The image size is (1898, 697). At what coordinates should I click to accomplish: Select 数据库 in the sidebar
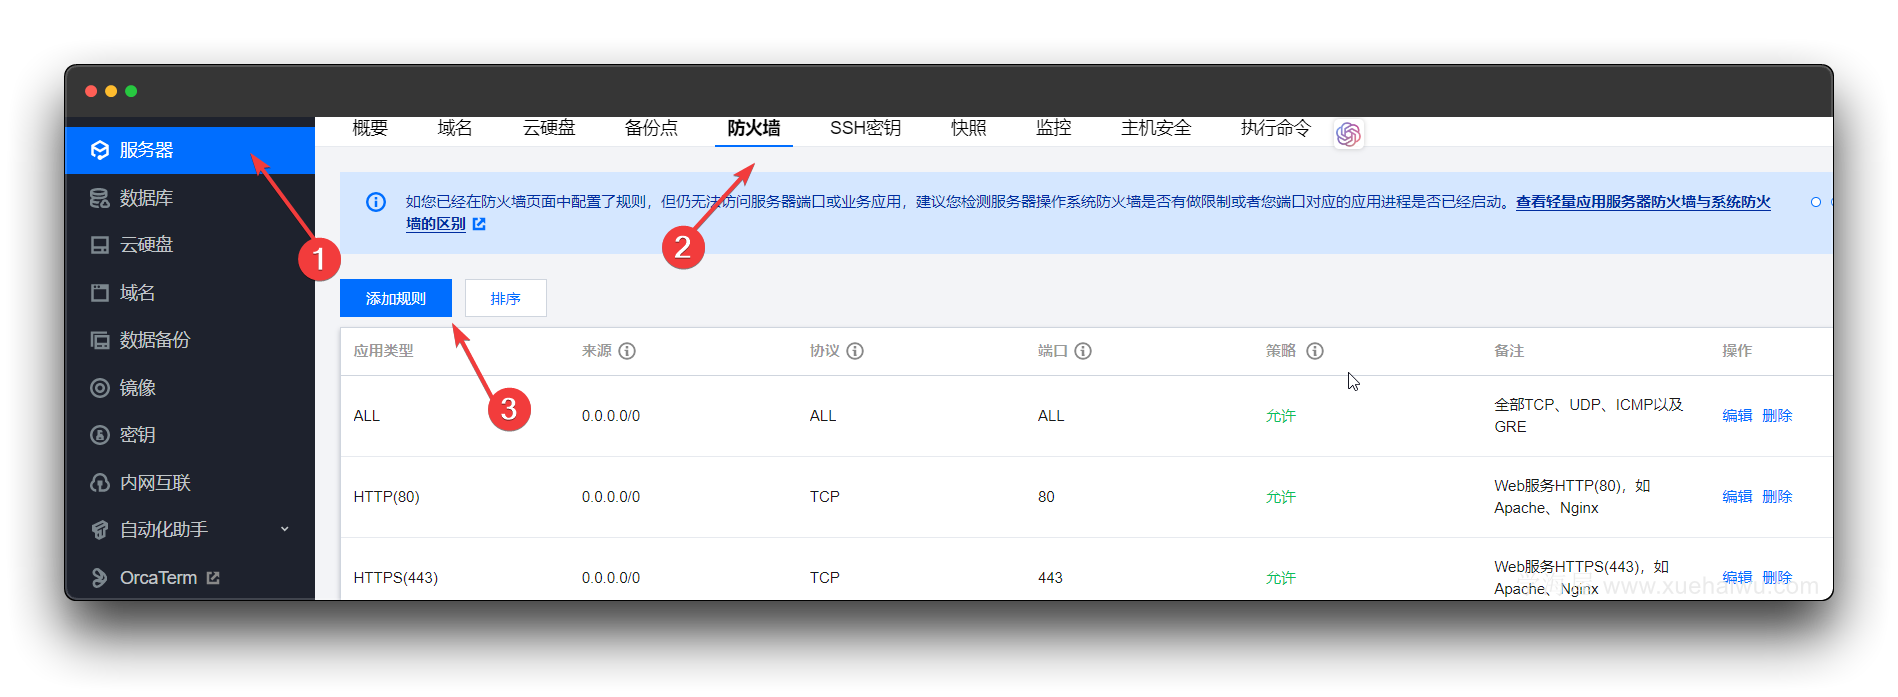(x=190, y=198)
